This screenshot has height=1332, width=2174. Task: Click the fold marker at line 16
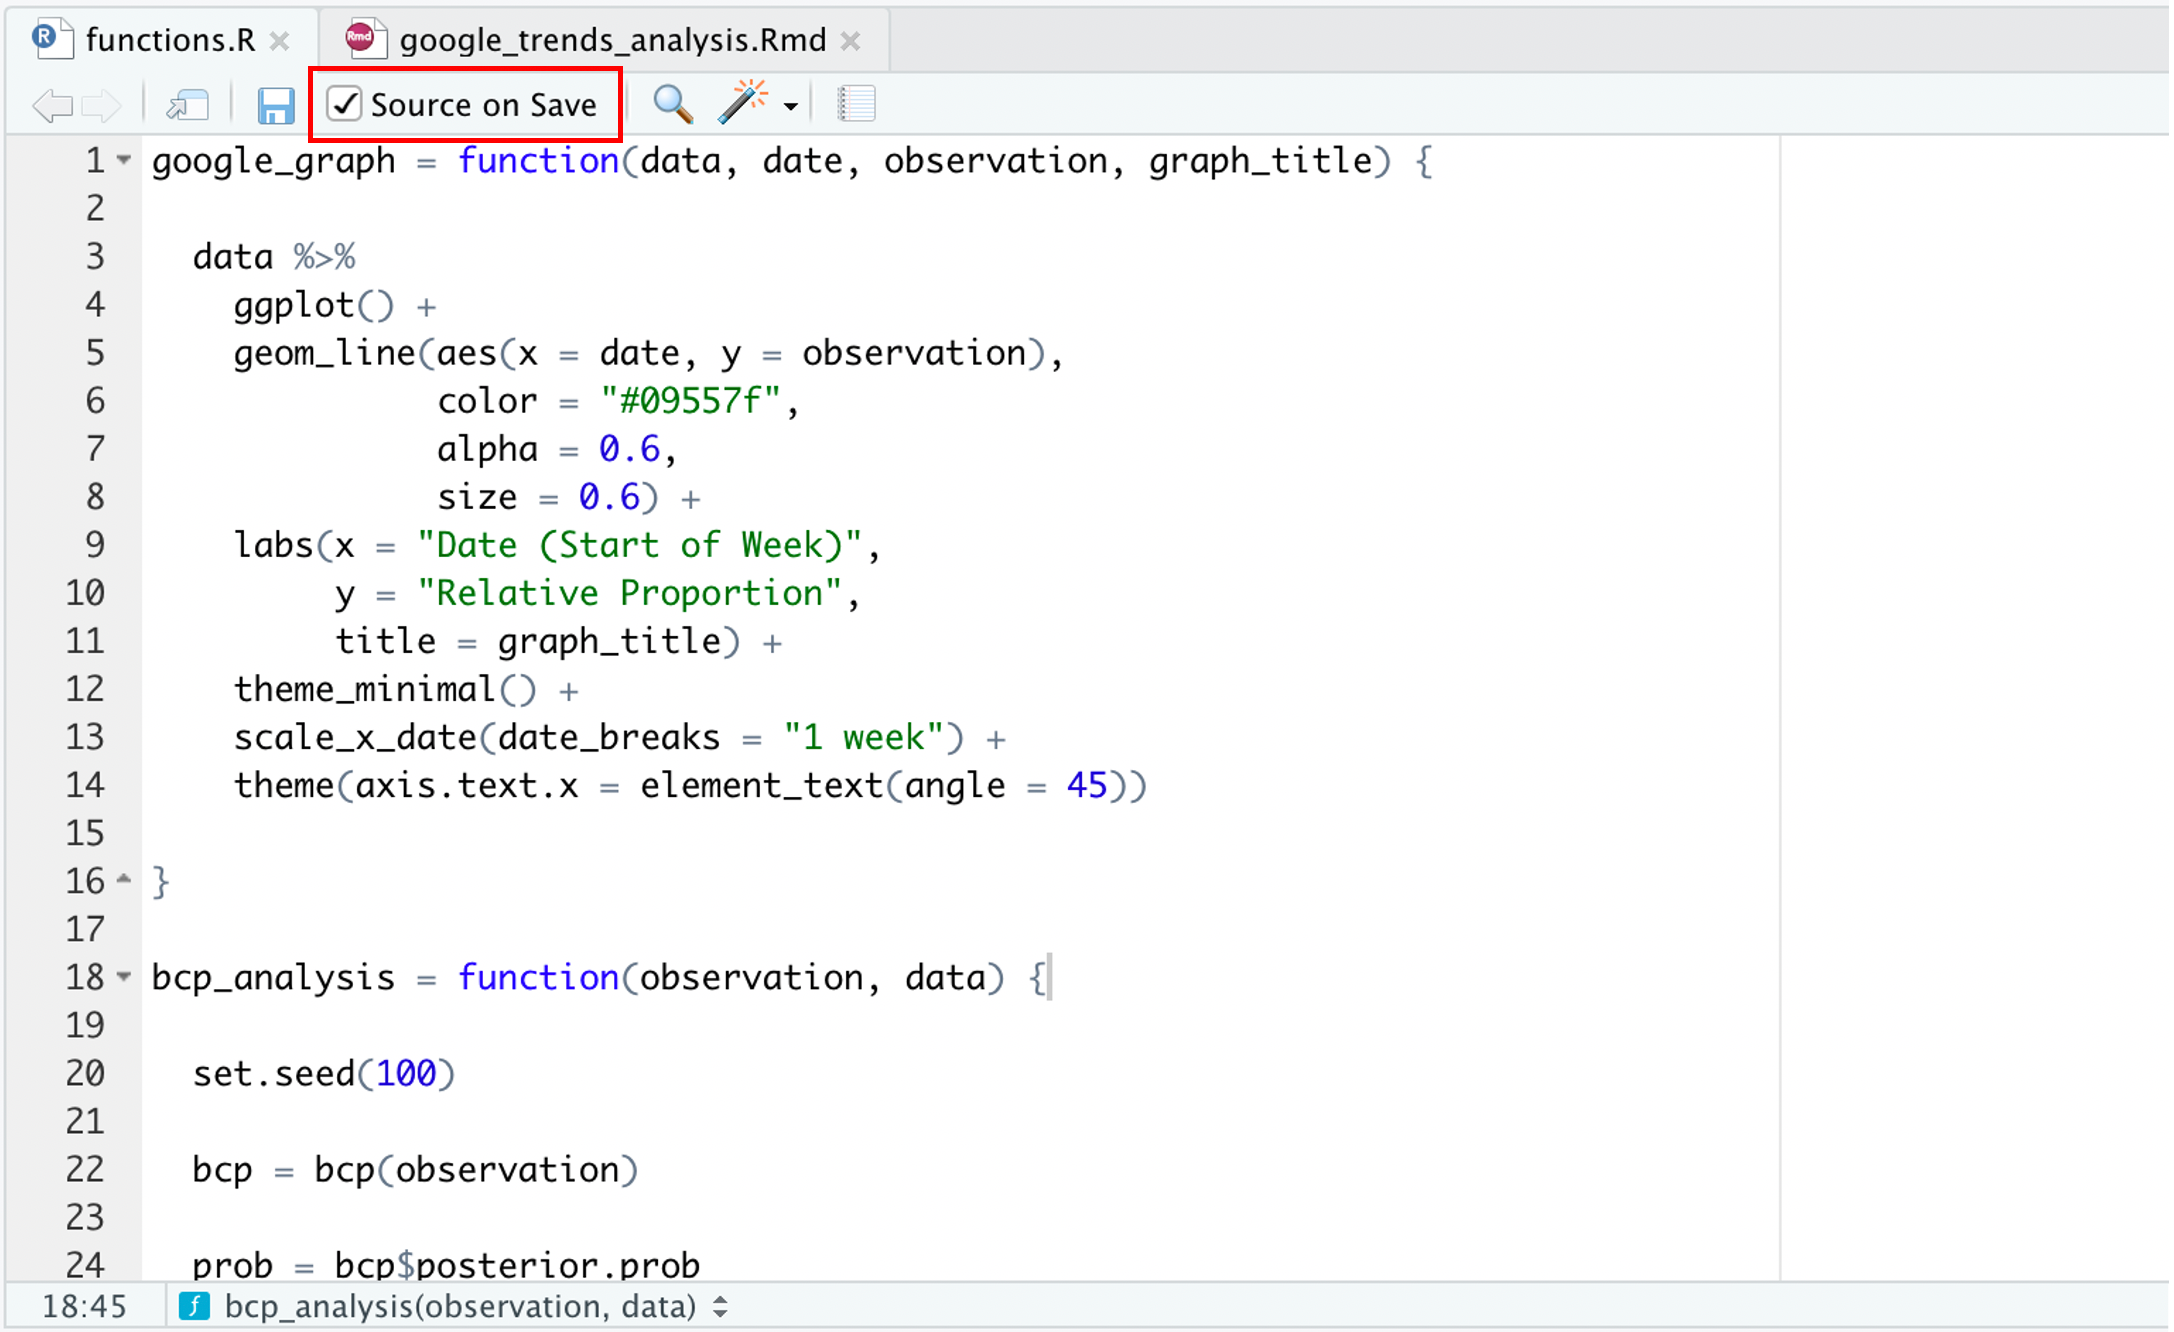[124, 880]
